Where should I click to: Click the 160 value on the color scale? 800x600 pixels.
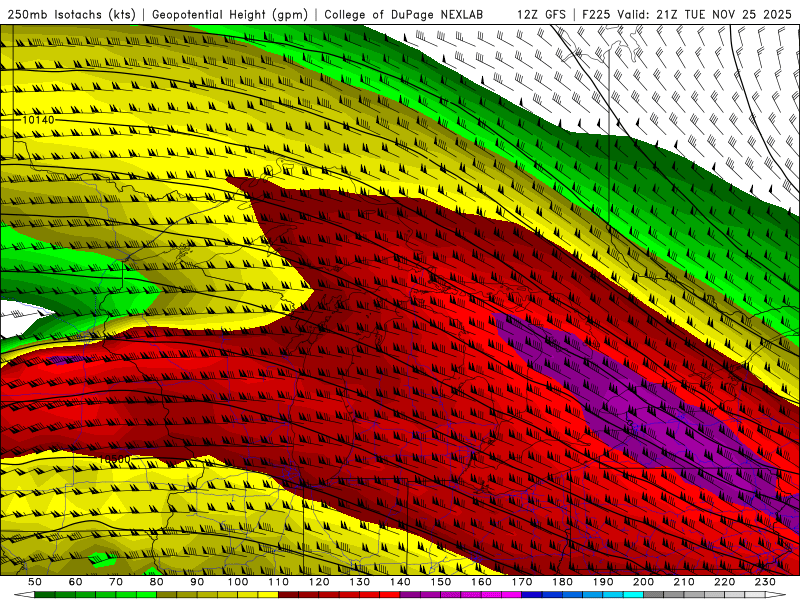click(481, 582)
